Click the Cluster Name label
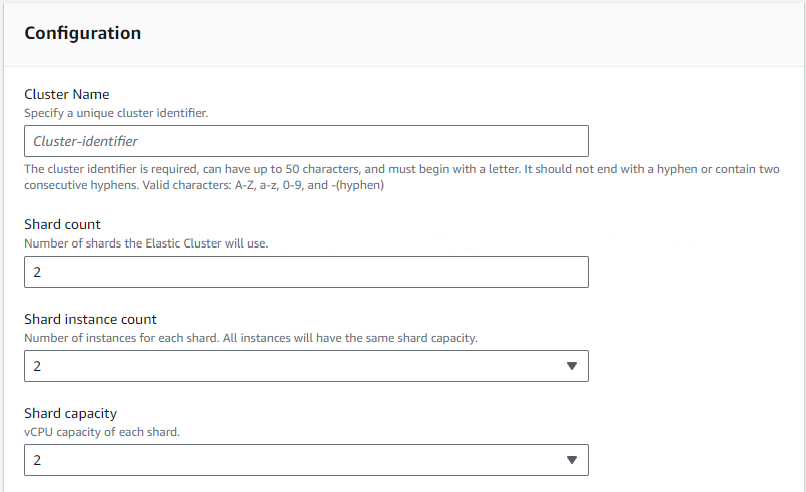 tap(67, 95)
